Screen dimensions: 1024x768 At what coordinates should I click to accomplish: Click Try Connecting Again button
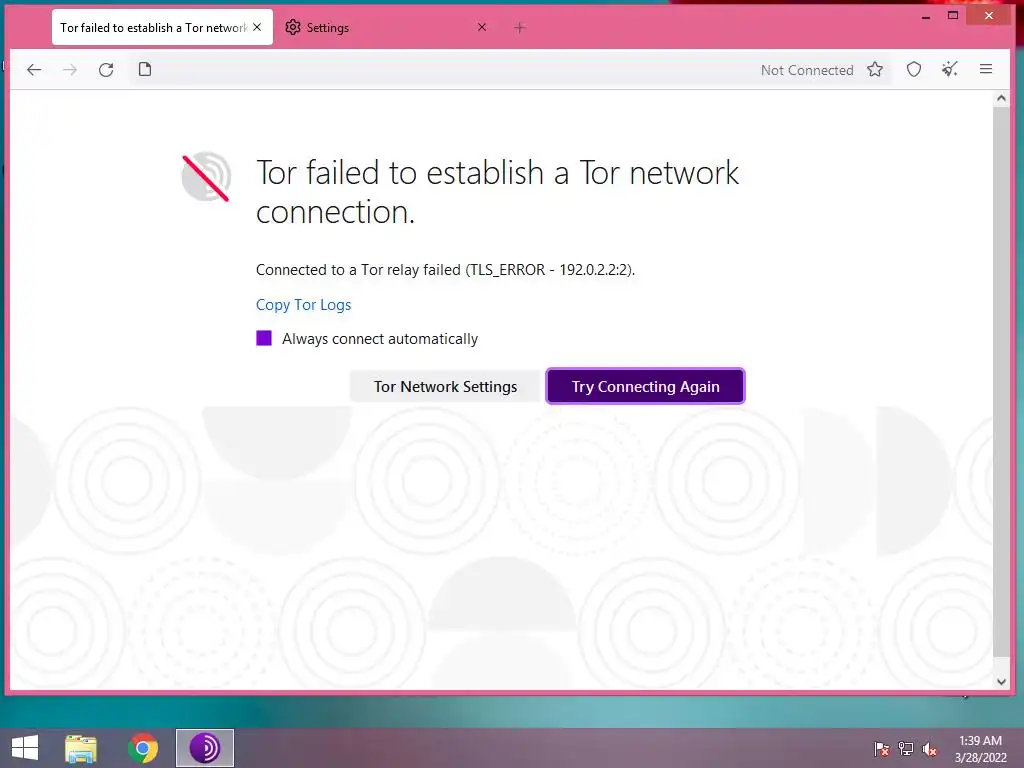645,387
